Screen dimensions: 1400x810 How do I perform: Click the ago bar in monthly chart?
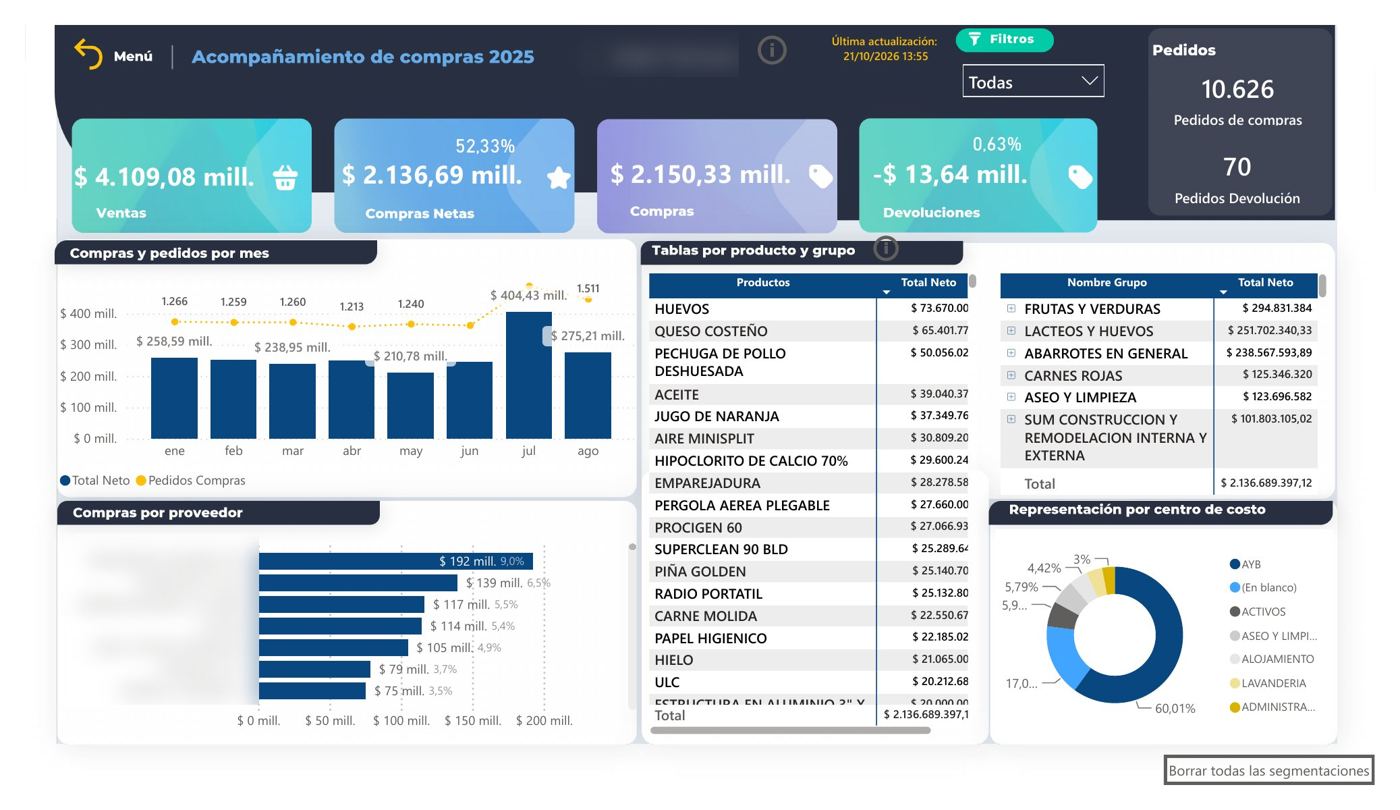pos(588,395)
